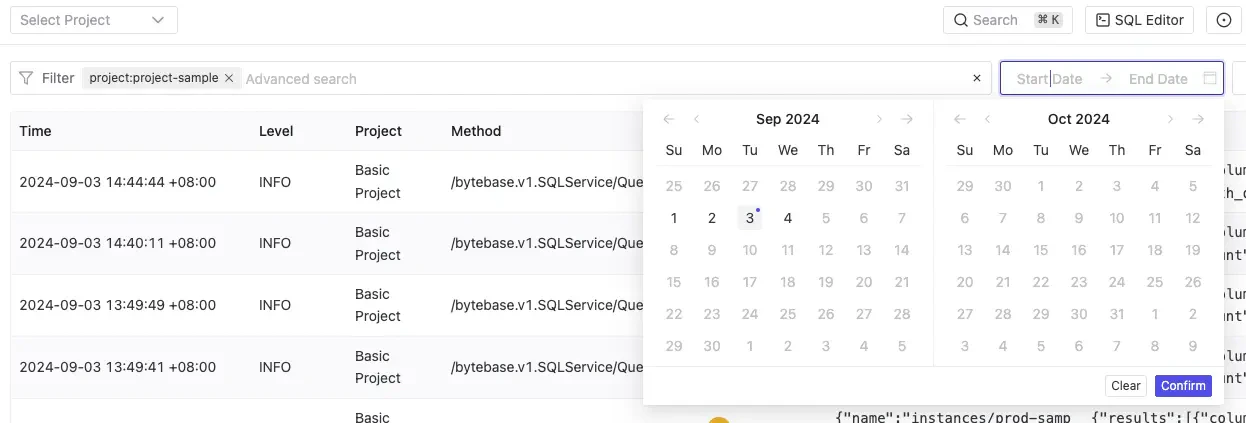Screen dimensions: 1246x423
Task: Click the Time column header
Action: pyautogui.click(x=35, y=131)
